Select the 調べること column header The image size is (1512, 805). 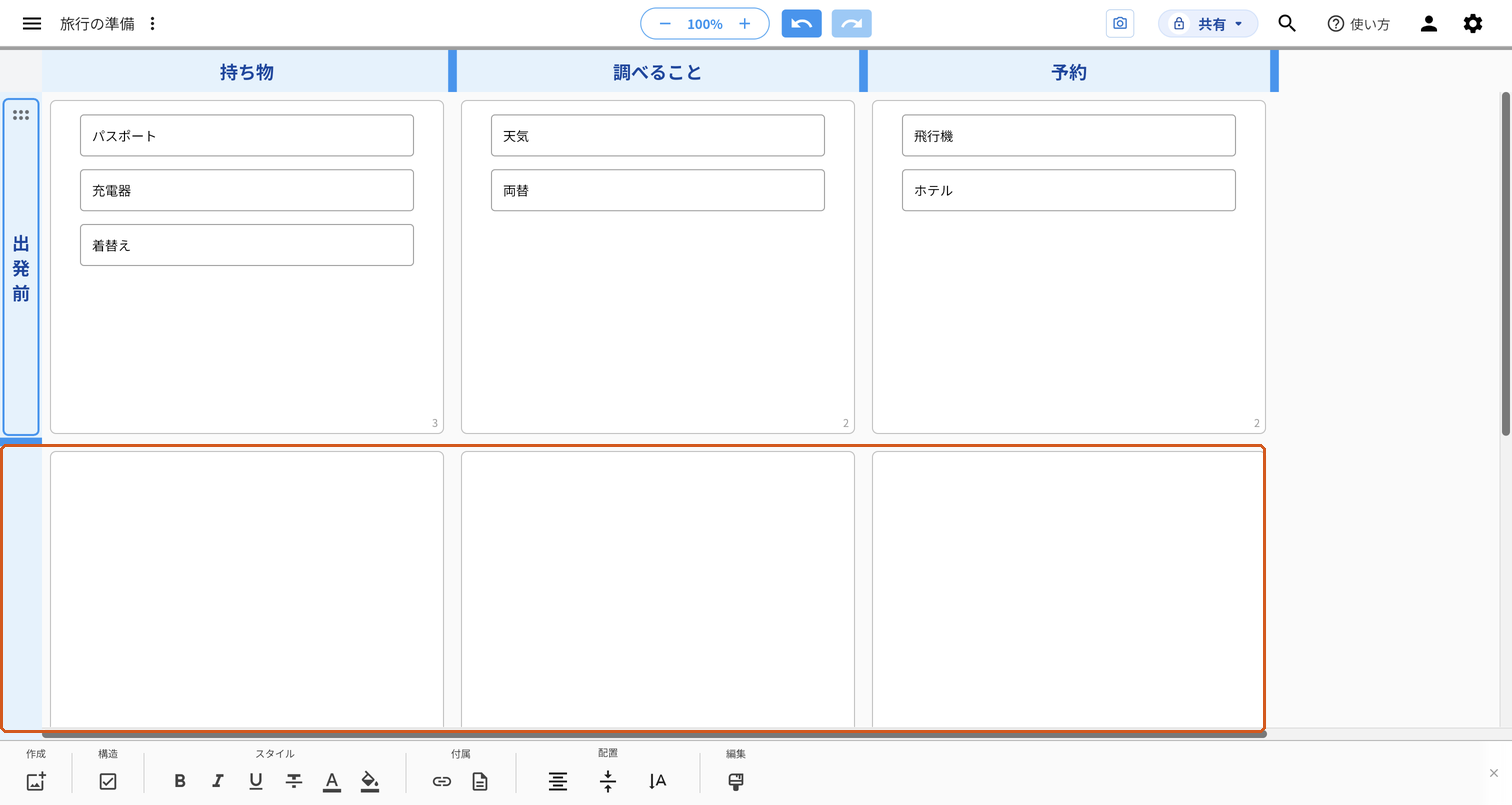657,72
